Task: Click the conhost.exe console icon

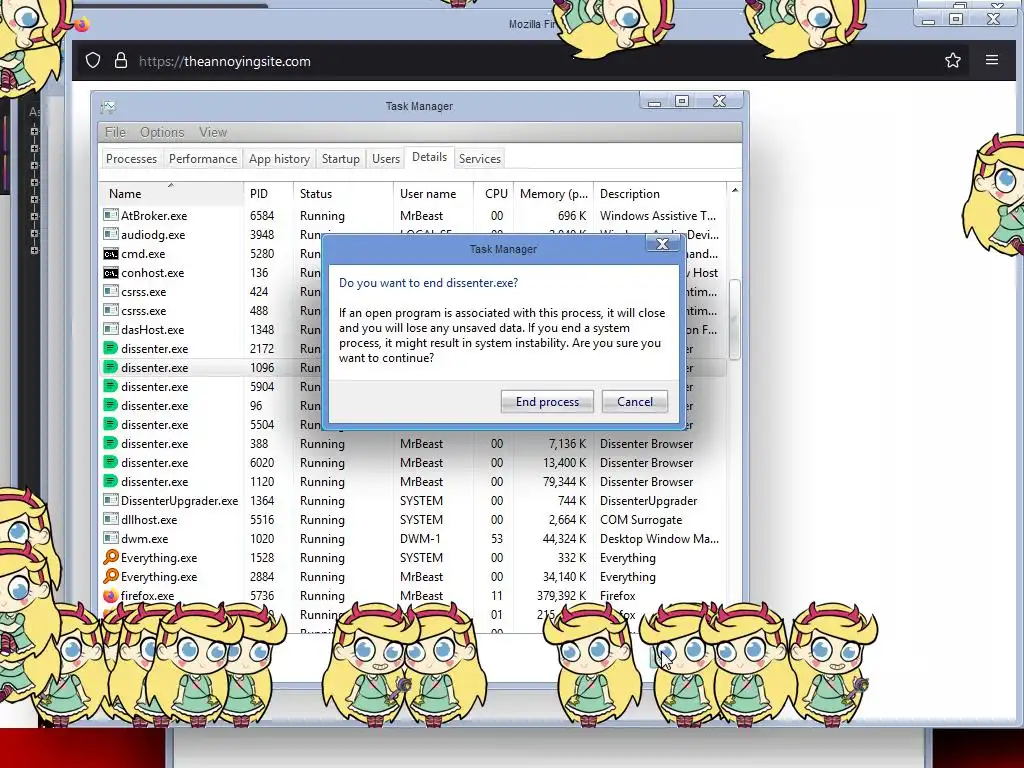Action: 111,272
